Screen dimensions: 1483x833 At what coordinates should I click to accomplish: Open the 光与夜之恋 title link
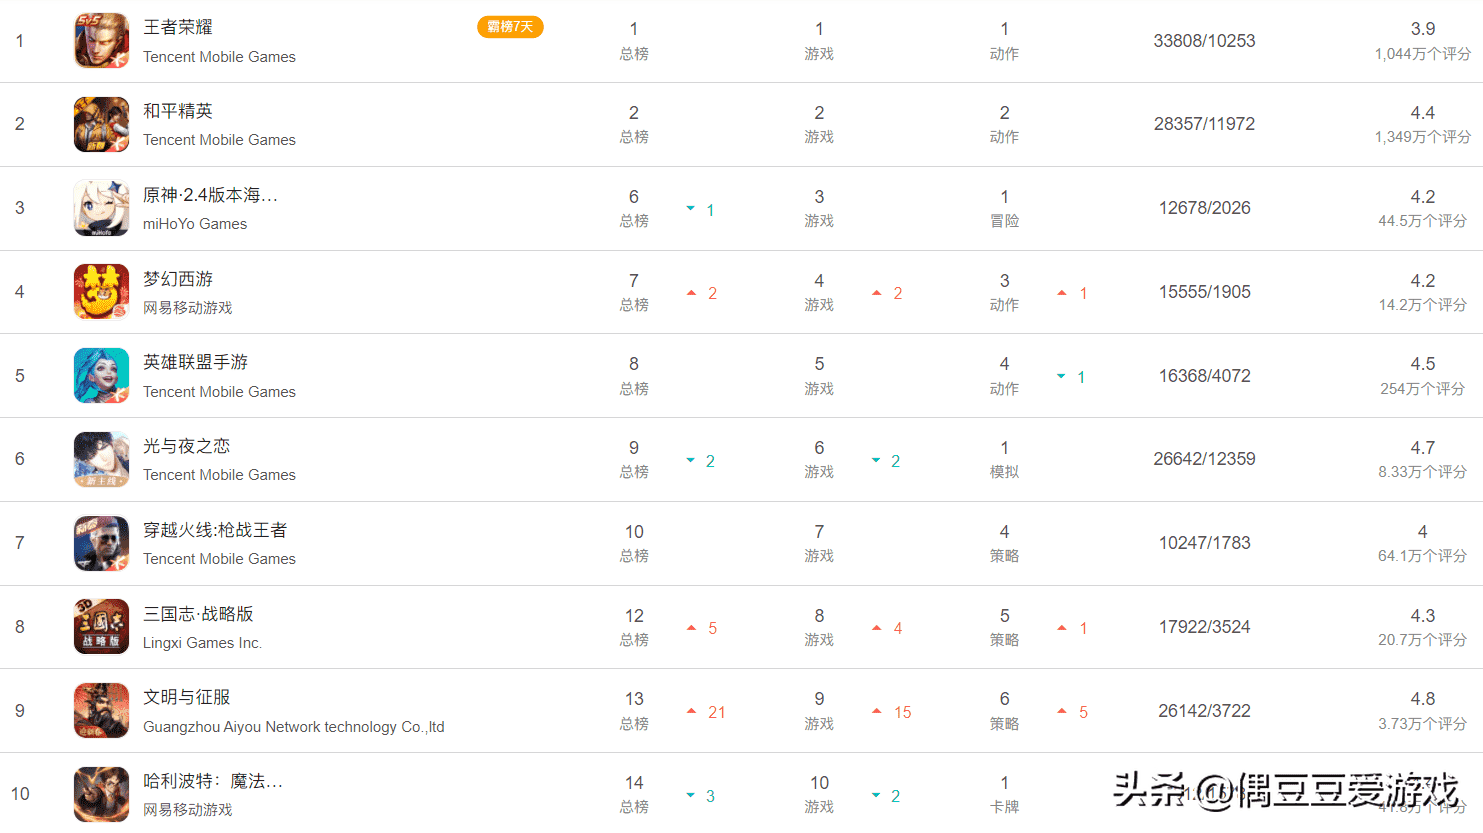187,446
